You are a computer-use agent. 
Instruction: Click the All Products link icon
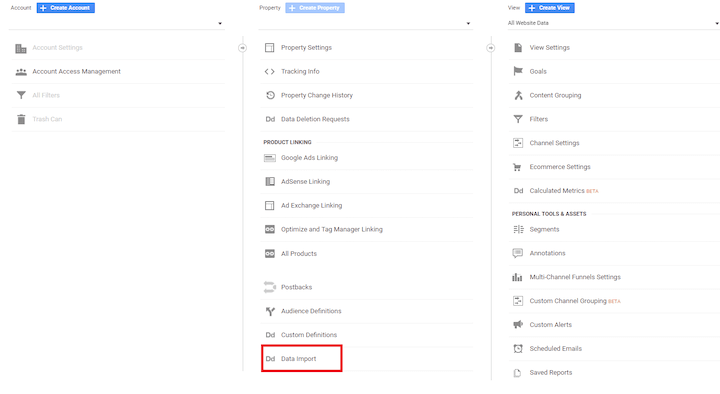click(270, 253)
